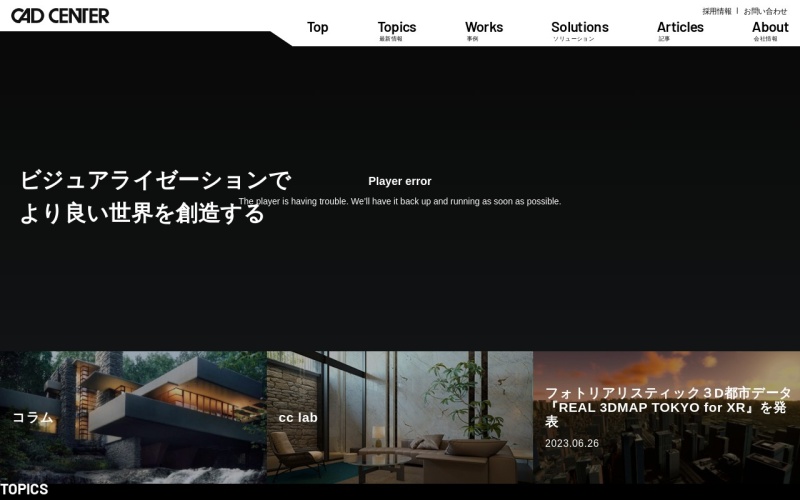800x500 pixels.
Task: Click the コラム tile label
Action: tap(32, 417)
